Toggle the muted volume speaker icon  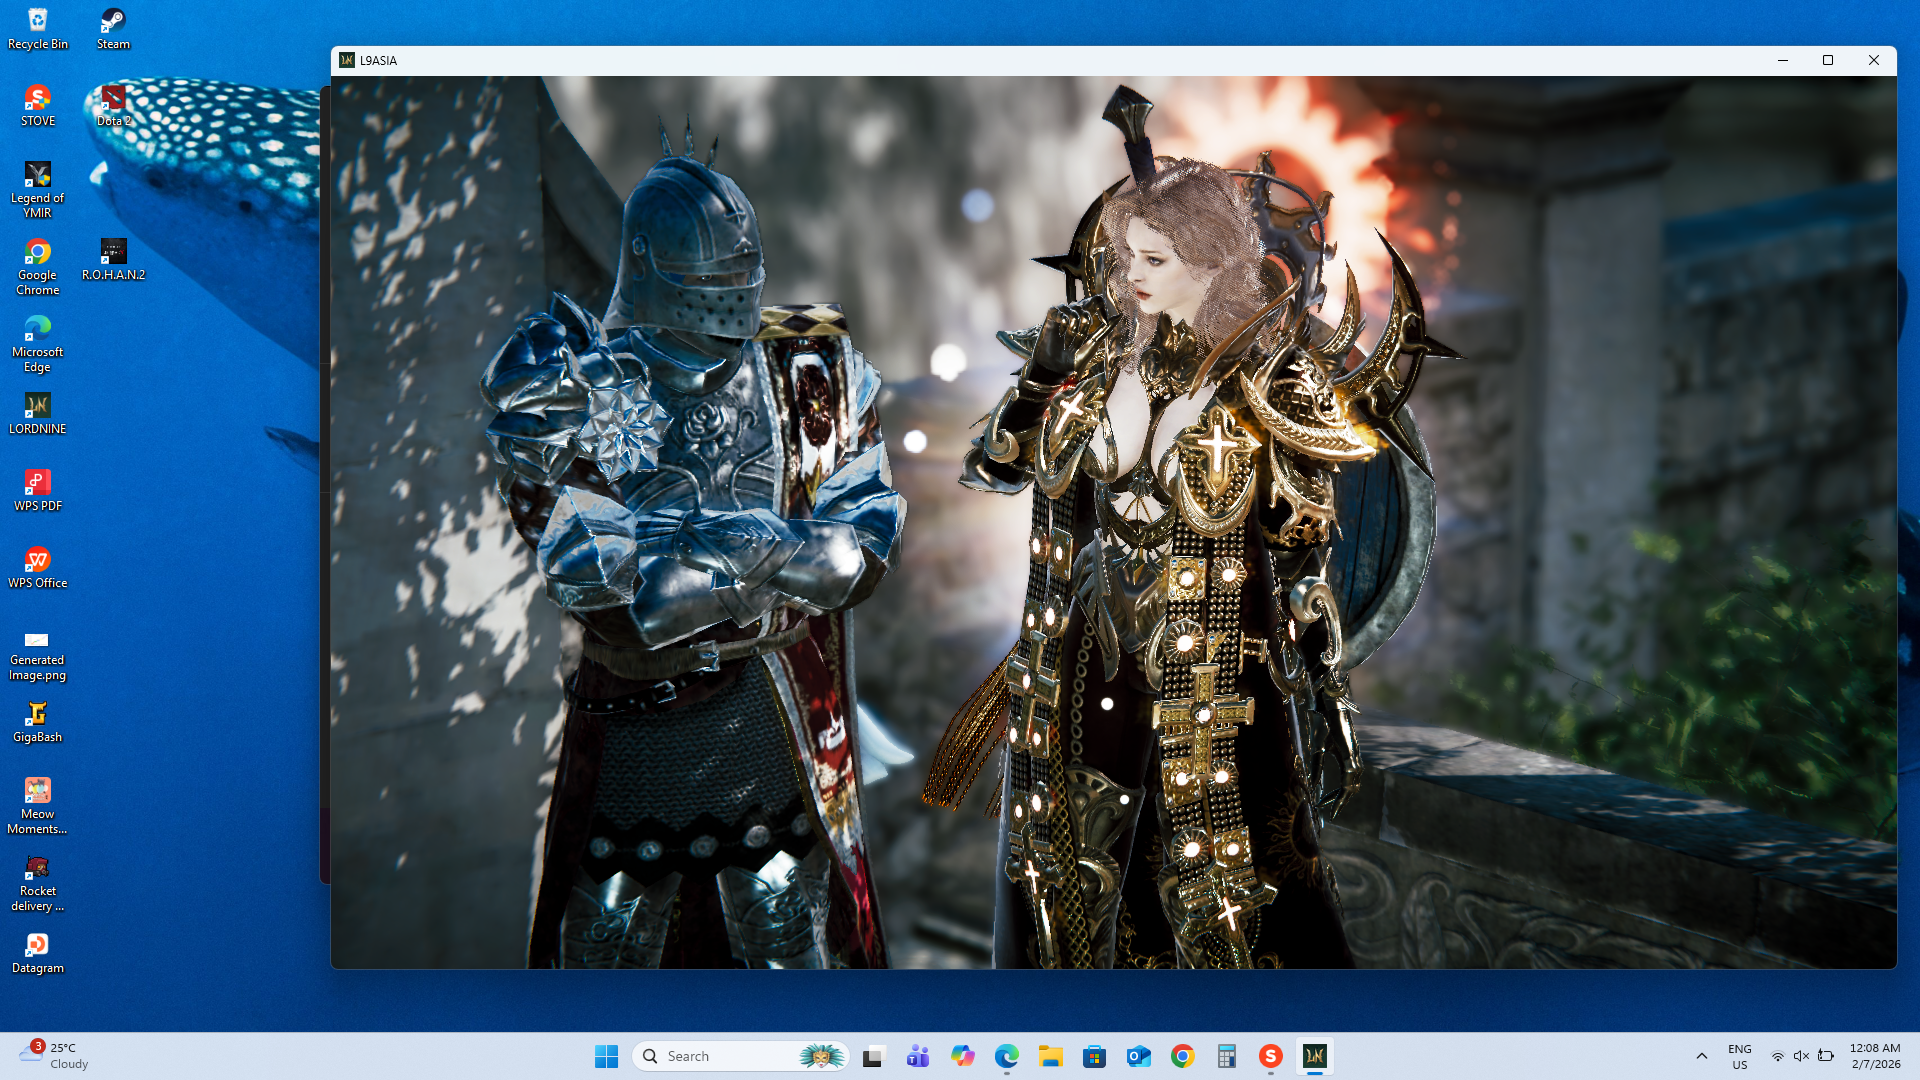(1801, 1056)
